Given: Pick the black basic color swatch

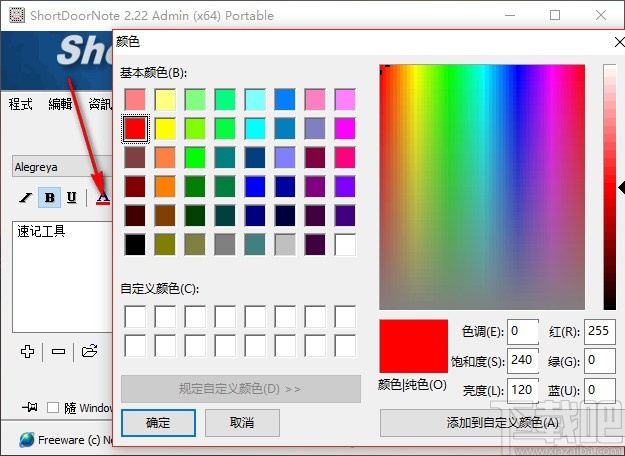Looking at the screenshot, I should [x=135, y=244].
